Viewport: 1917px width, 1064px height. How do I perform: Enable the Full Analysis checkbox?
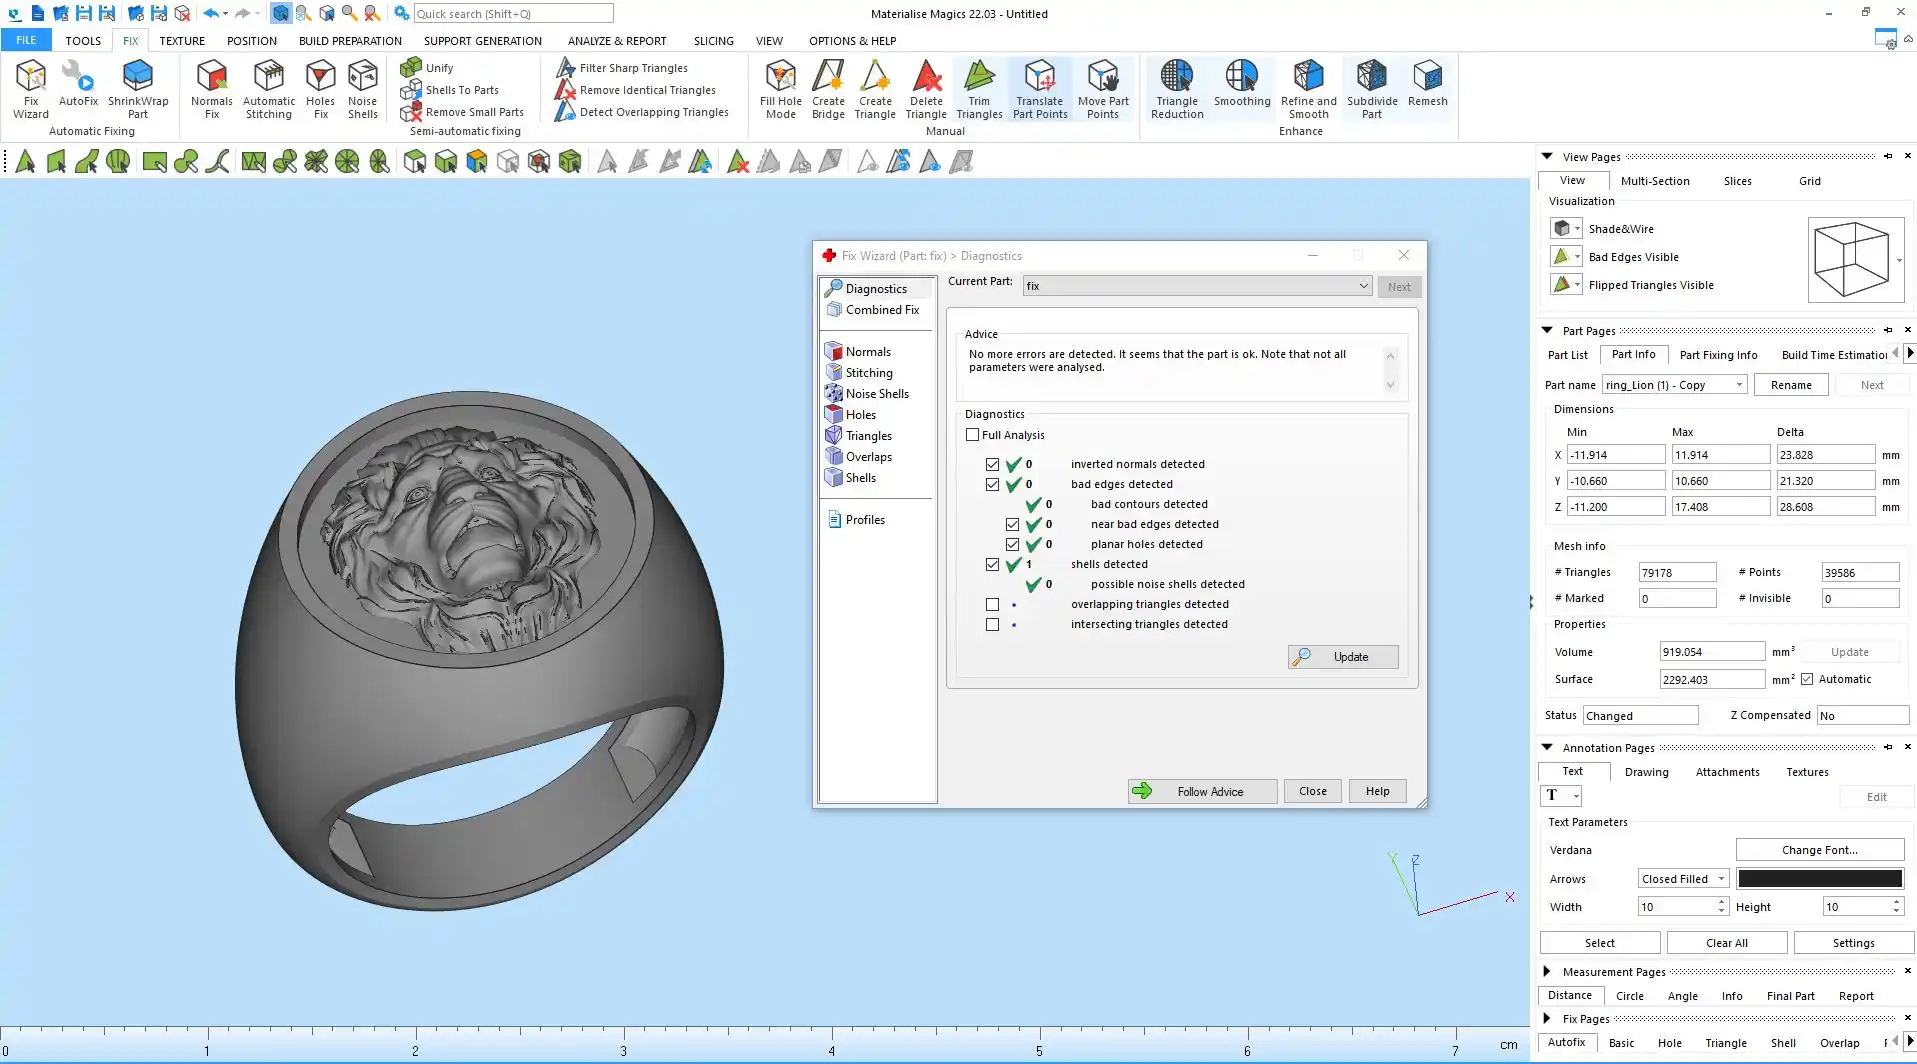[972, 435]
